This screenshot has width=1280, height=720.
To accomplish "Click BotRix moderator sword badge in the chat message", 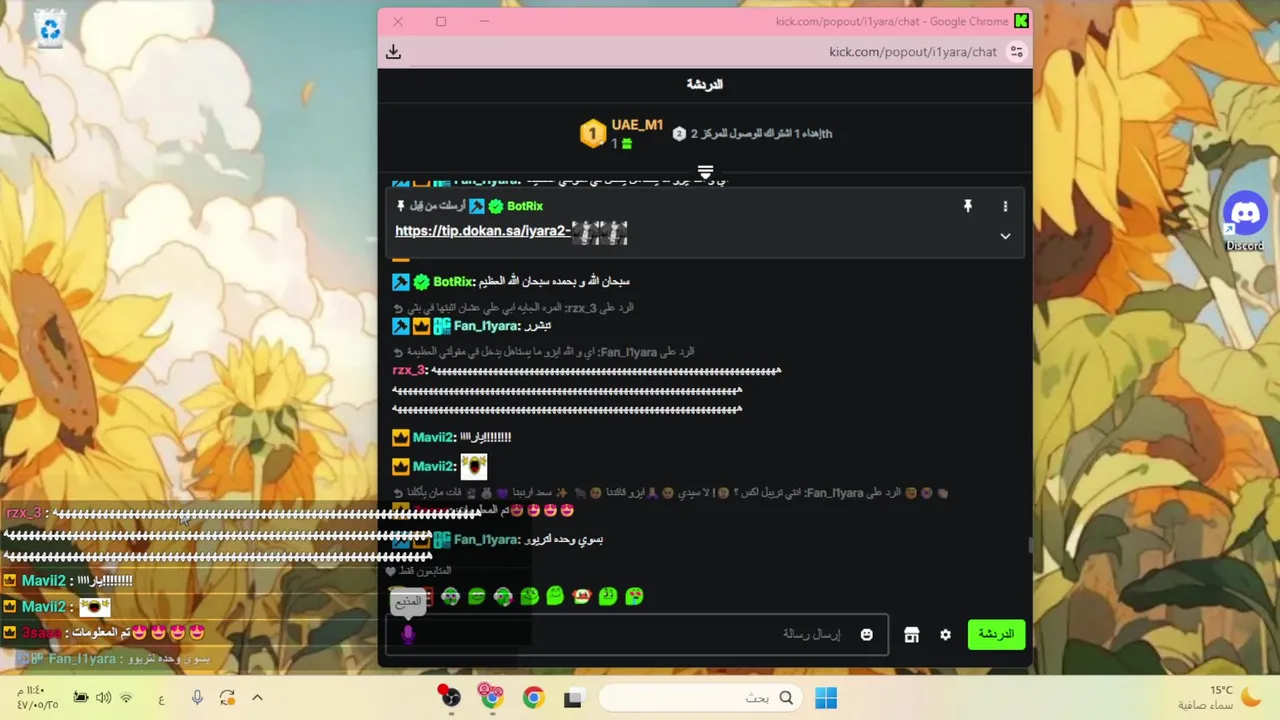I will [x=400, y=282].
